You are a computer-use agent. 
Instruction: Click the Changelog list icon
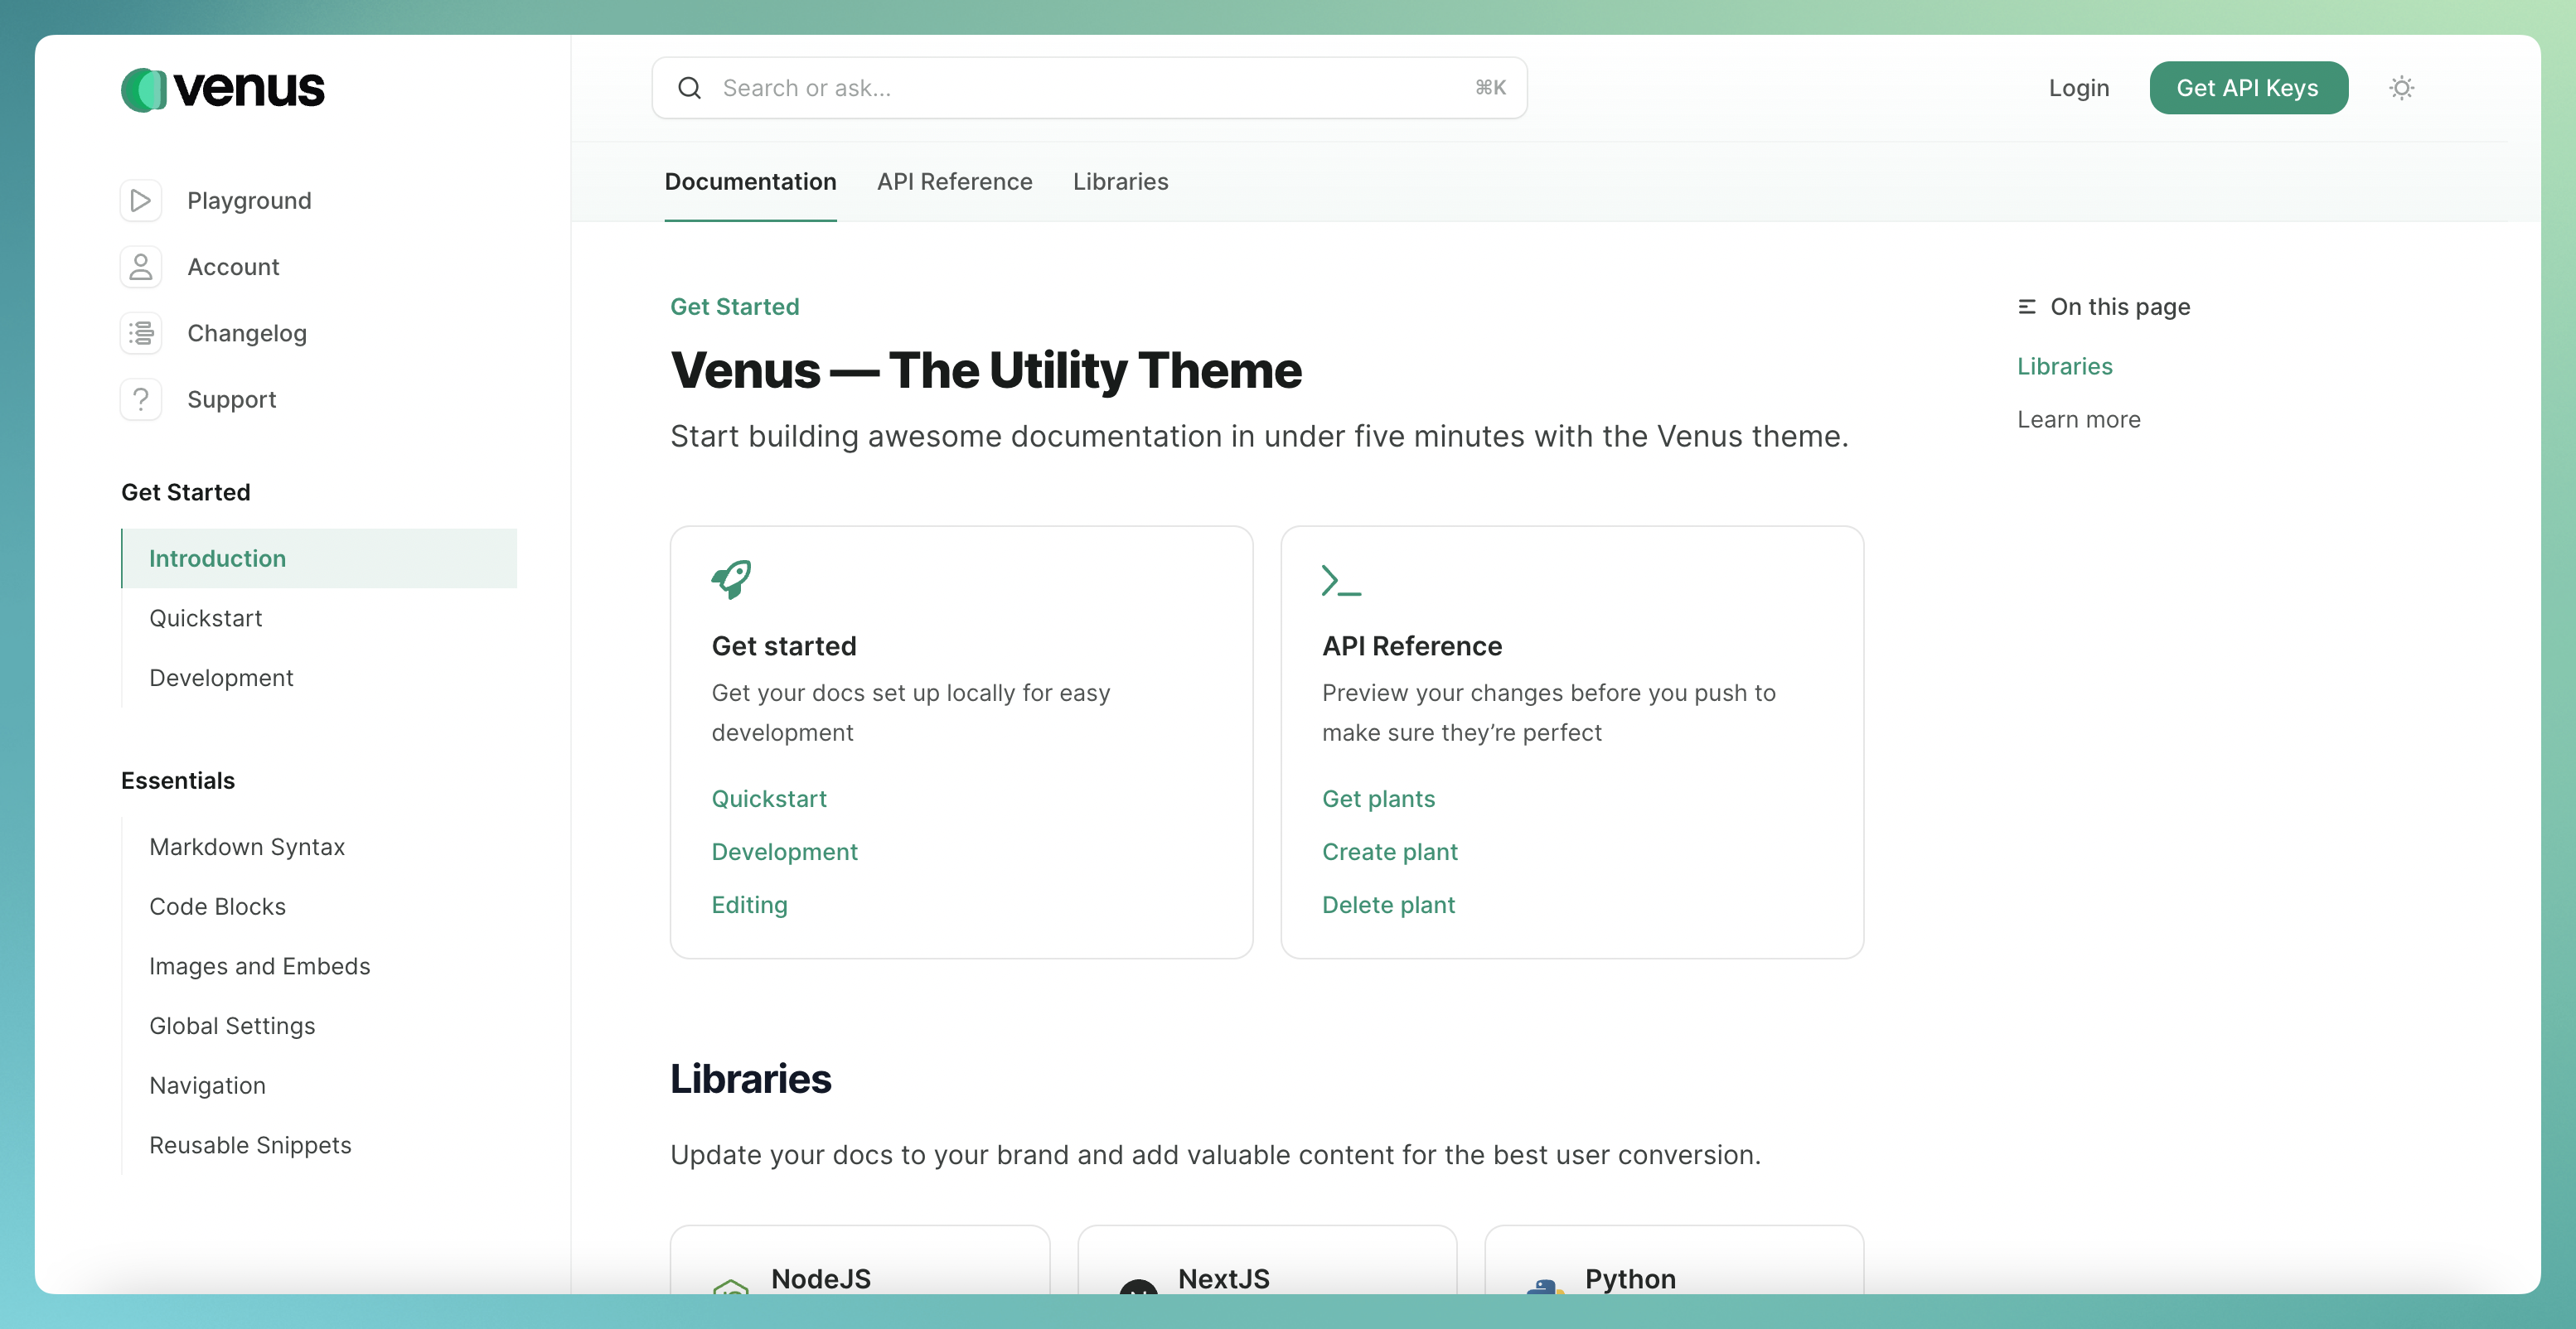tap(141, 333)
